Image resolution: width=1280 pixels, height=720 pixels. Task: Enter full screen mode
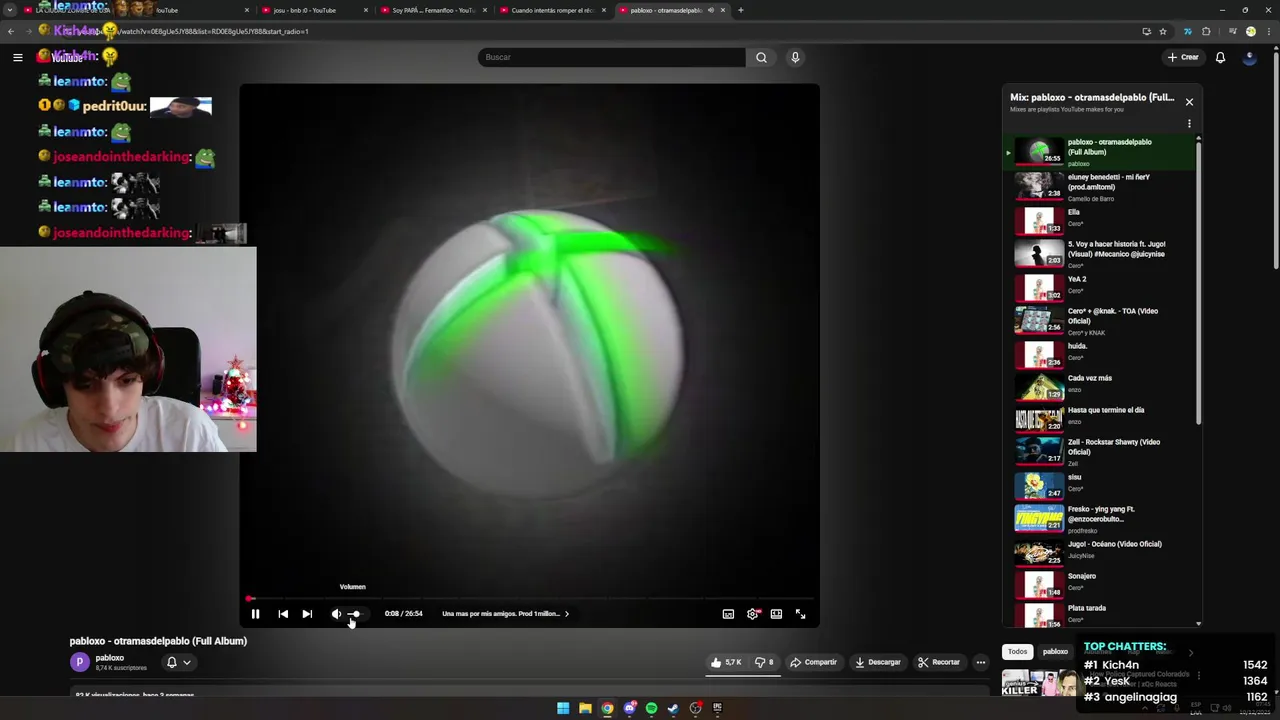[800, 614]
